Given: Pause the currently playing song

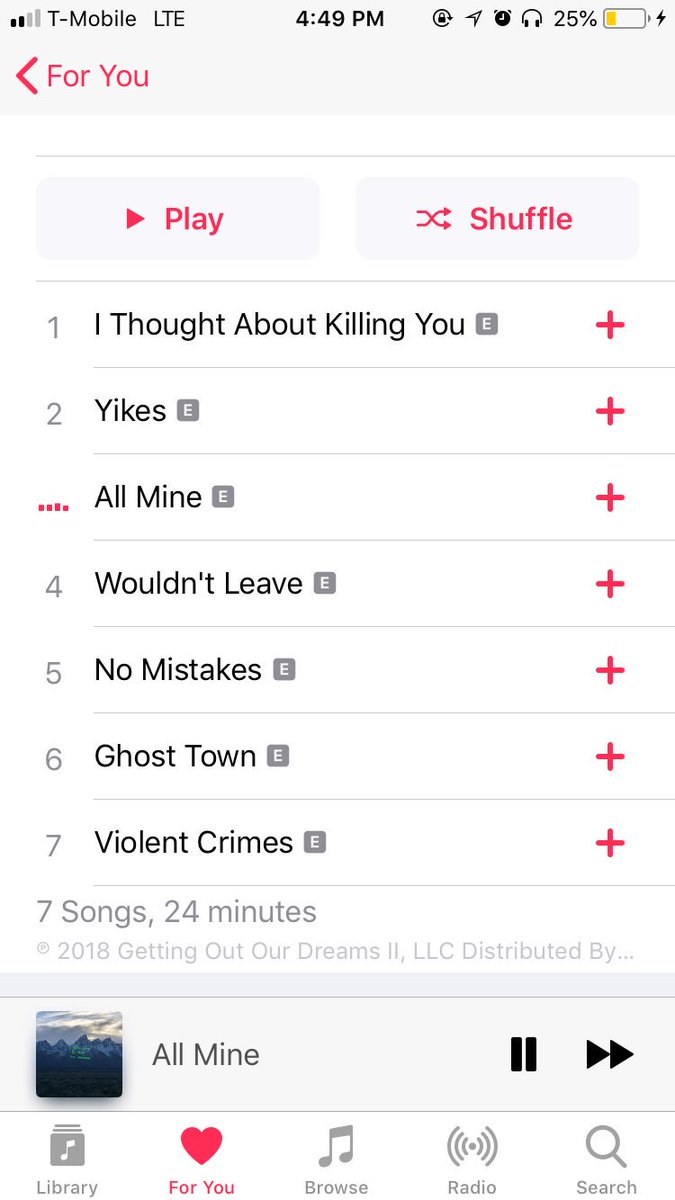Looking at the screenshot, I should tap(523, 1054).
